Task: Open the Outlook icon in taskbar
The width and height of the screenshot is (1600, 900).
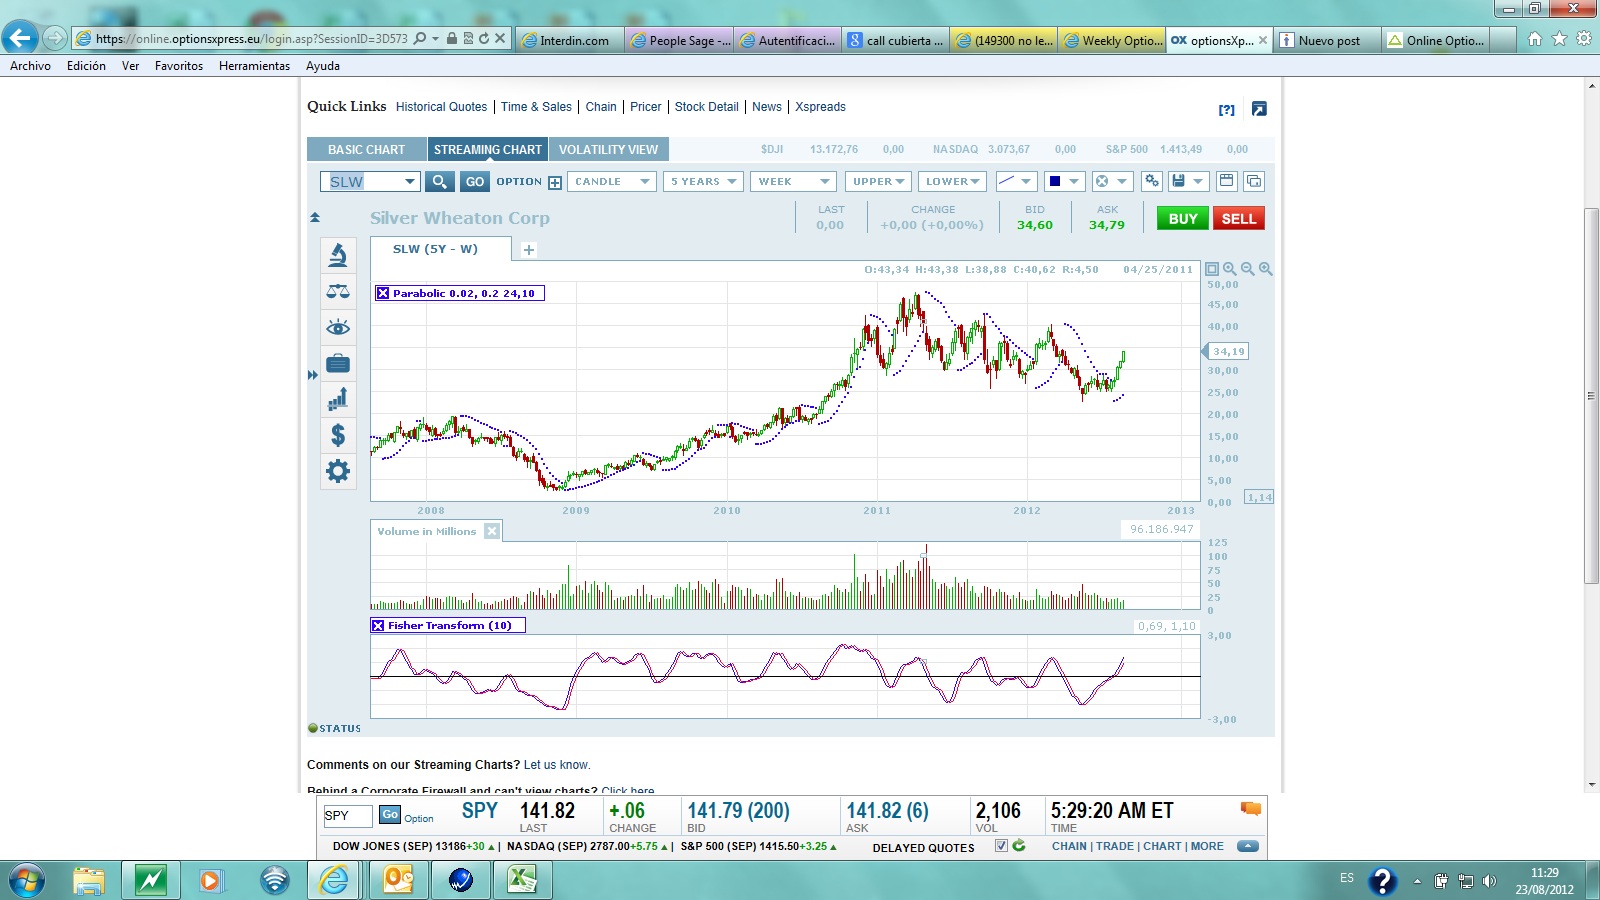Action: point(398,880)
